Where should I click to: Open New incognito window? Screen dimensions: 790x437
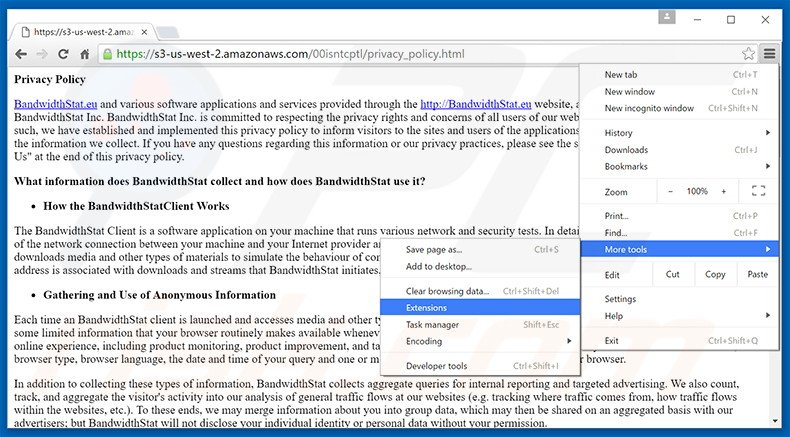[x=680, y=108]
